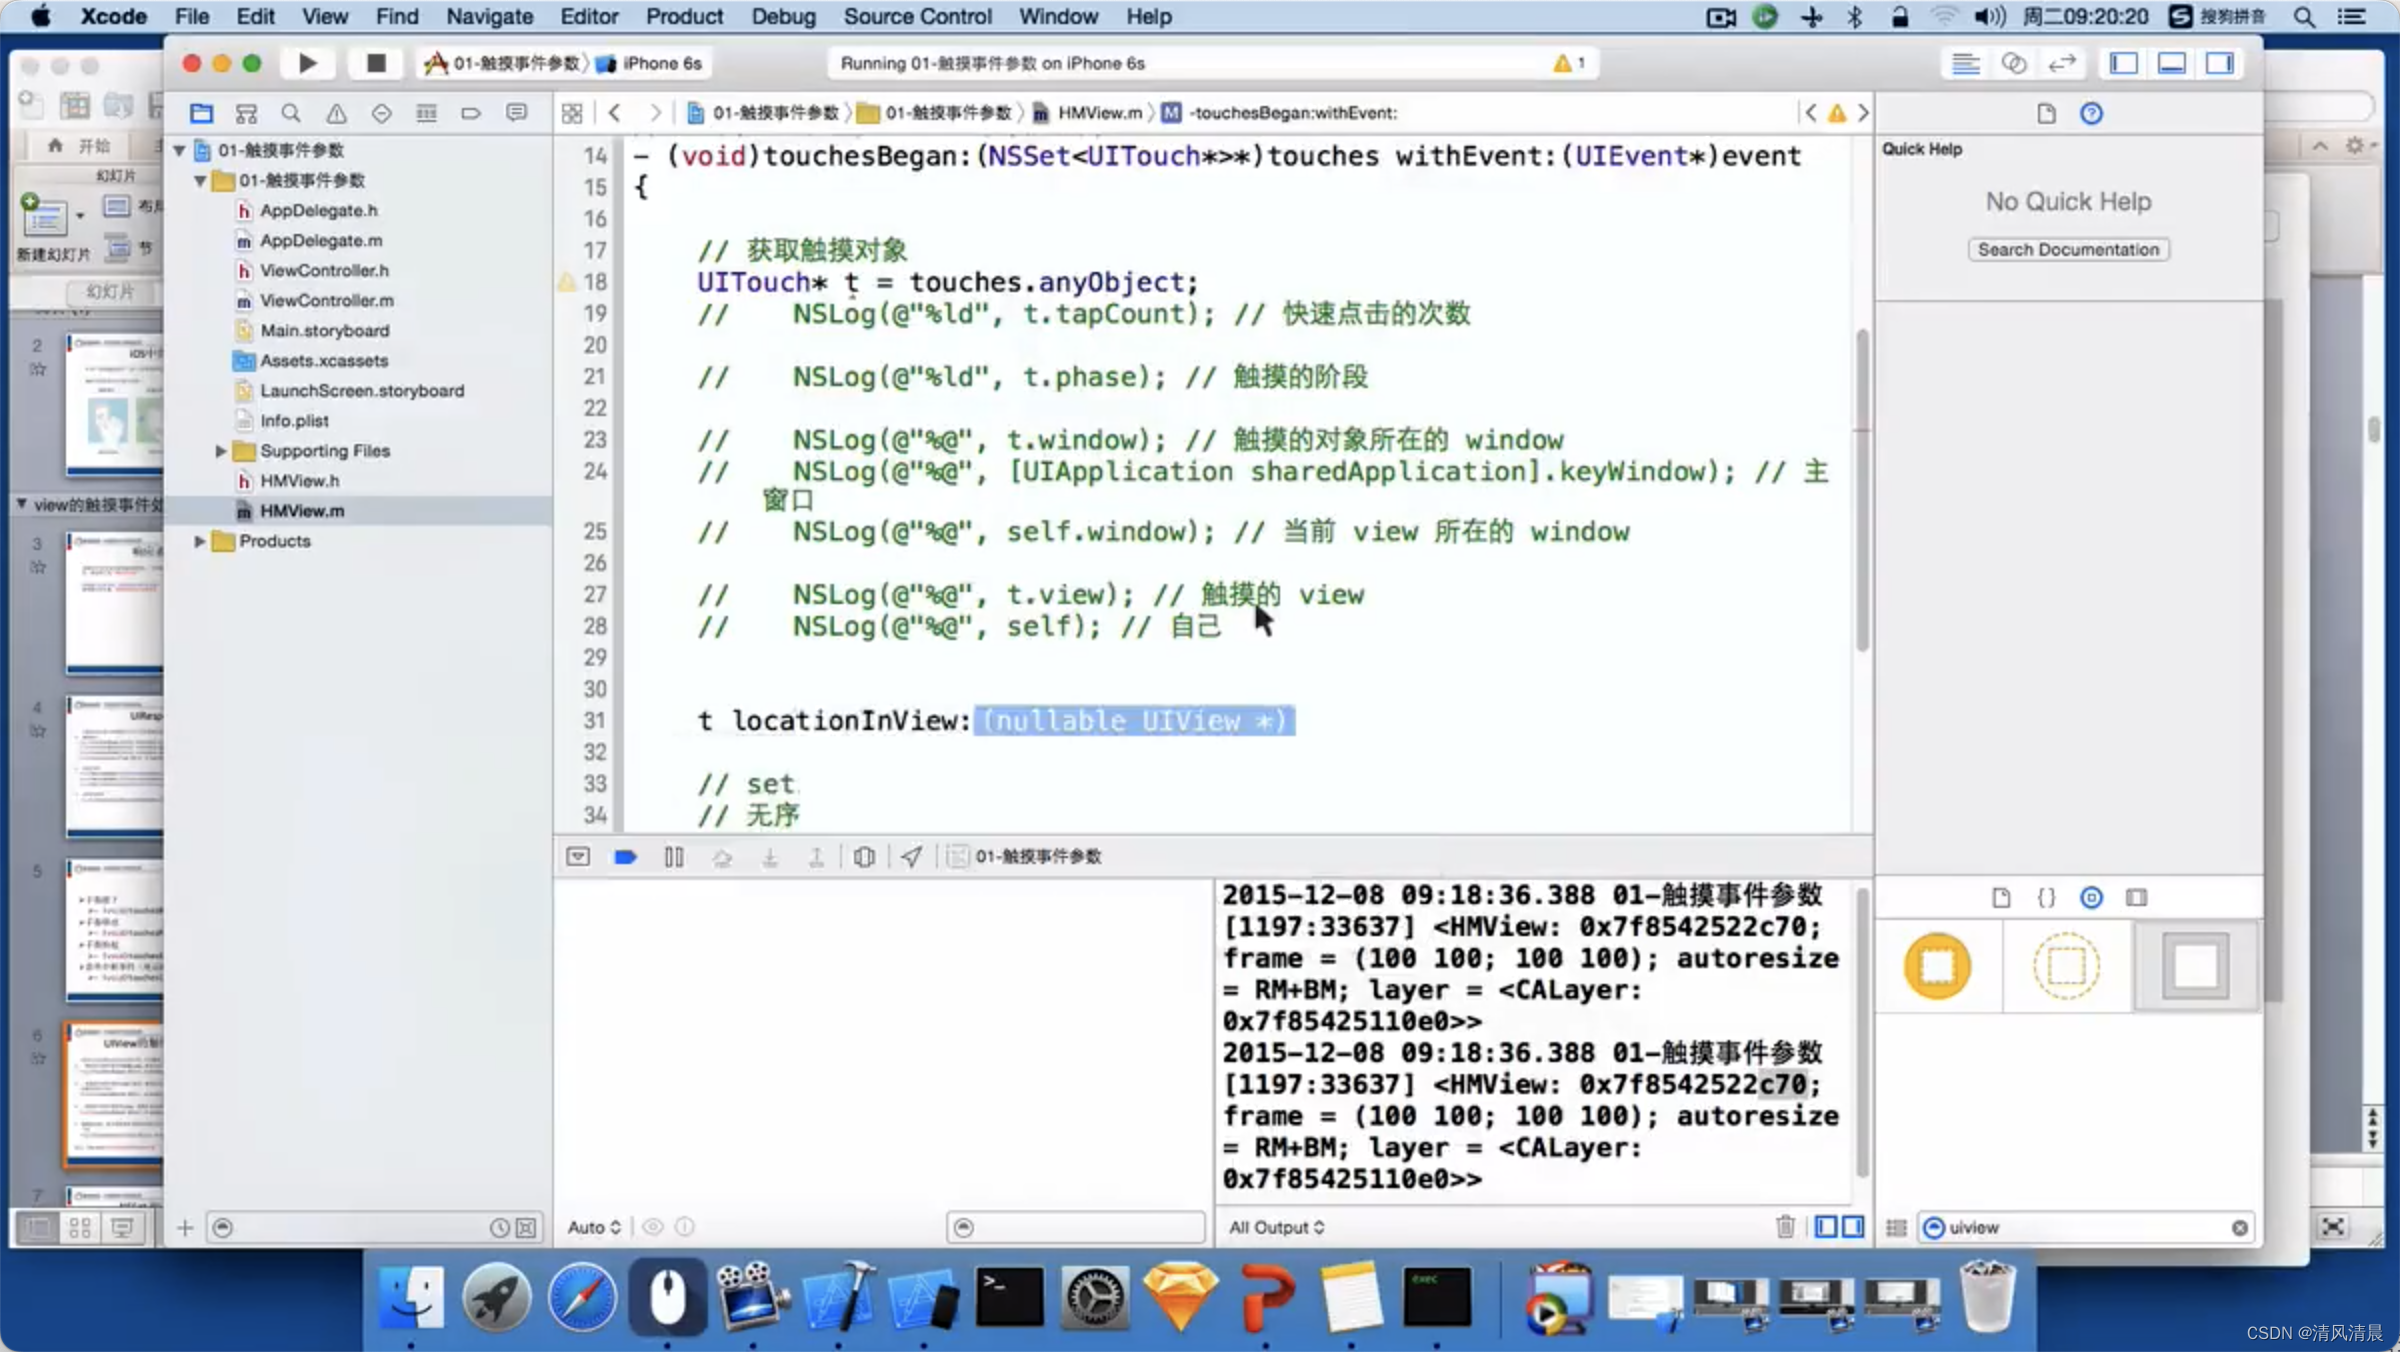Viewport: 2400px width, 1352px height.
Task: Open Terminal from the Dock
Action: click(1009, 1298)
